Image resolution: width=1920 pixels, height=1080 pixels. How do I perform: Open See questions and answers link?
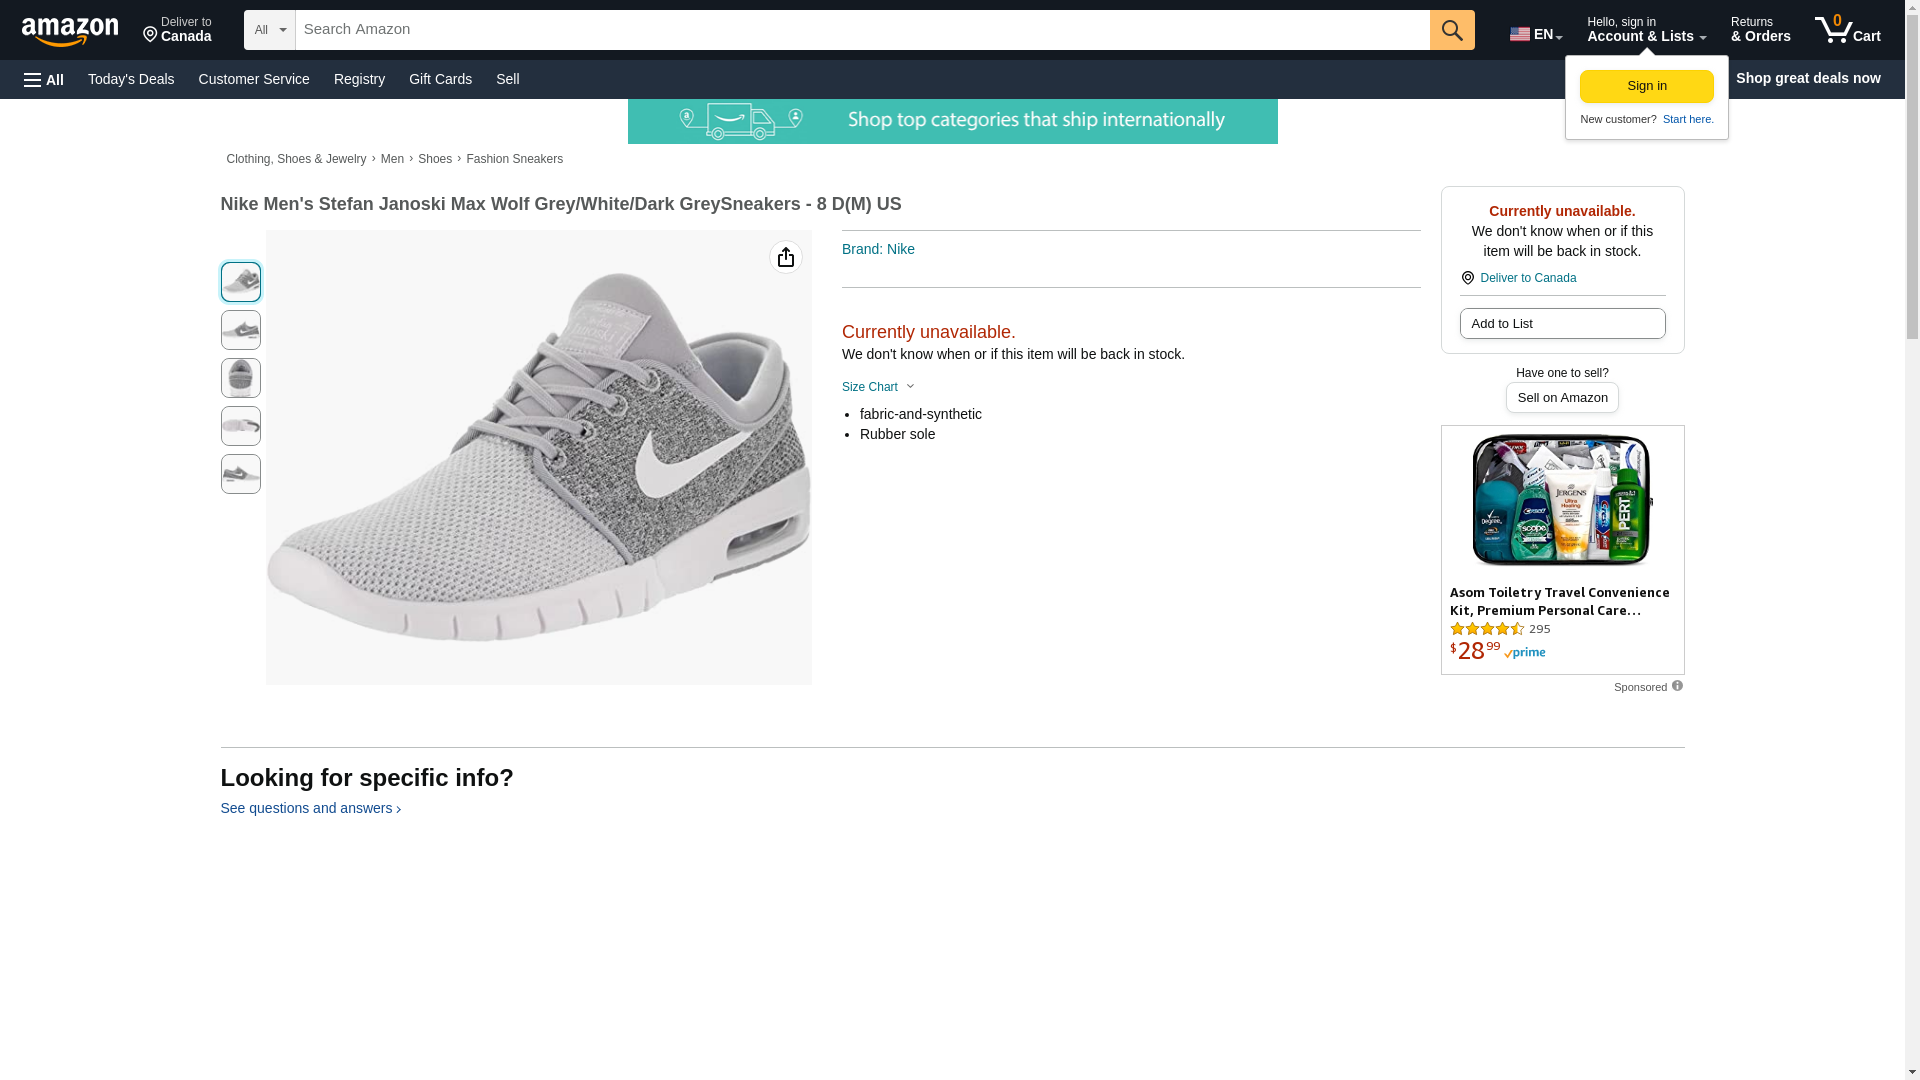[310, 808]
